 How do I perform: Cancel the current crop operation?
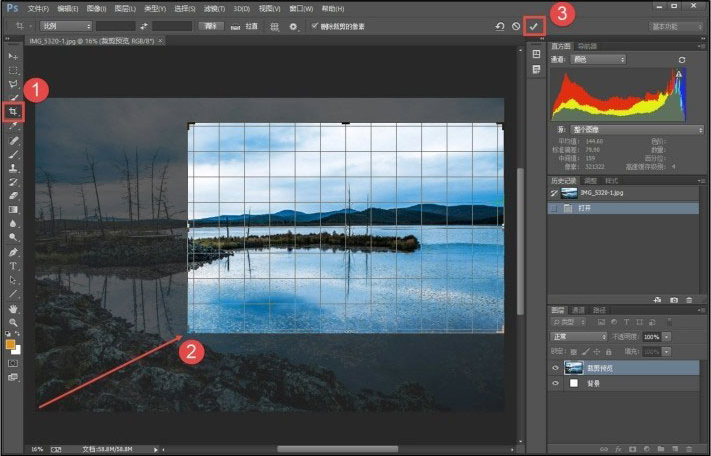click(x=516, y=26)
